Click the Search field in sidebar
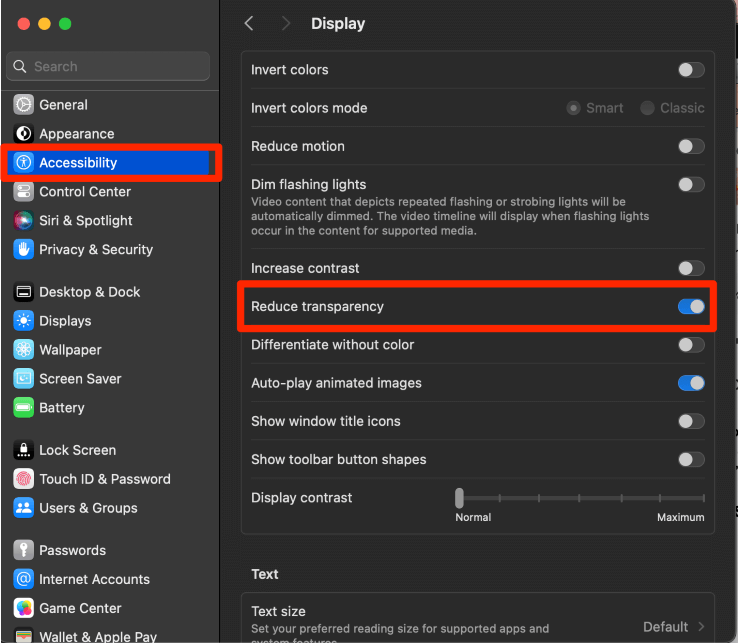 tap(110, 67)
